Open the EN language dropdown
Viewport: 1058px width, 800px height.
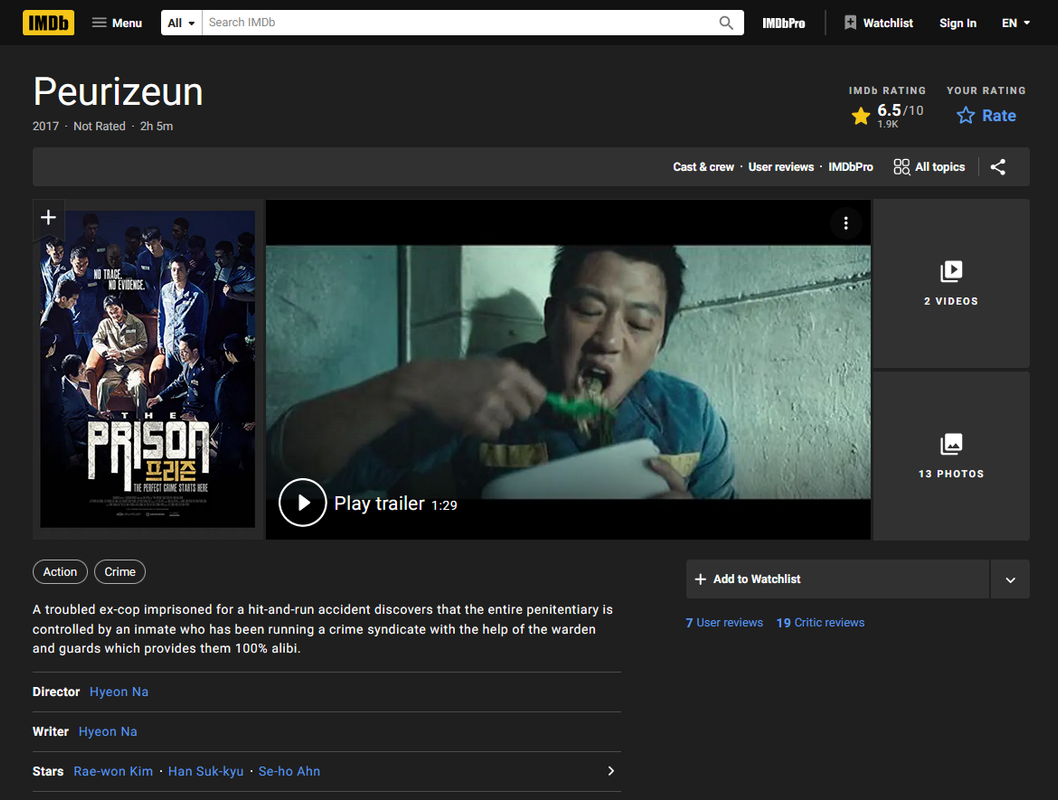[1015, 23]
